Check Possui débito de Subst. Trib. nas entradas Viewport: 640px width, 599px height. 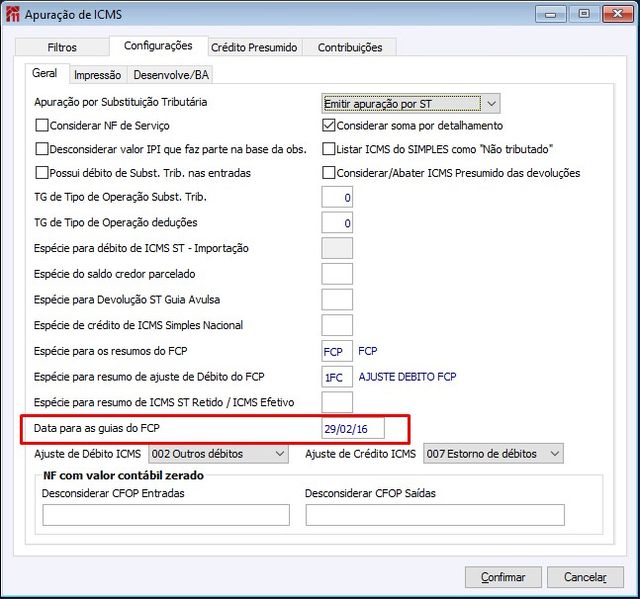(x=42, y=173)
